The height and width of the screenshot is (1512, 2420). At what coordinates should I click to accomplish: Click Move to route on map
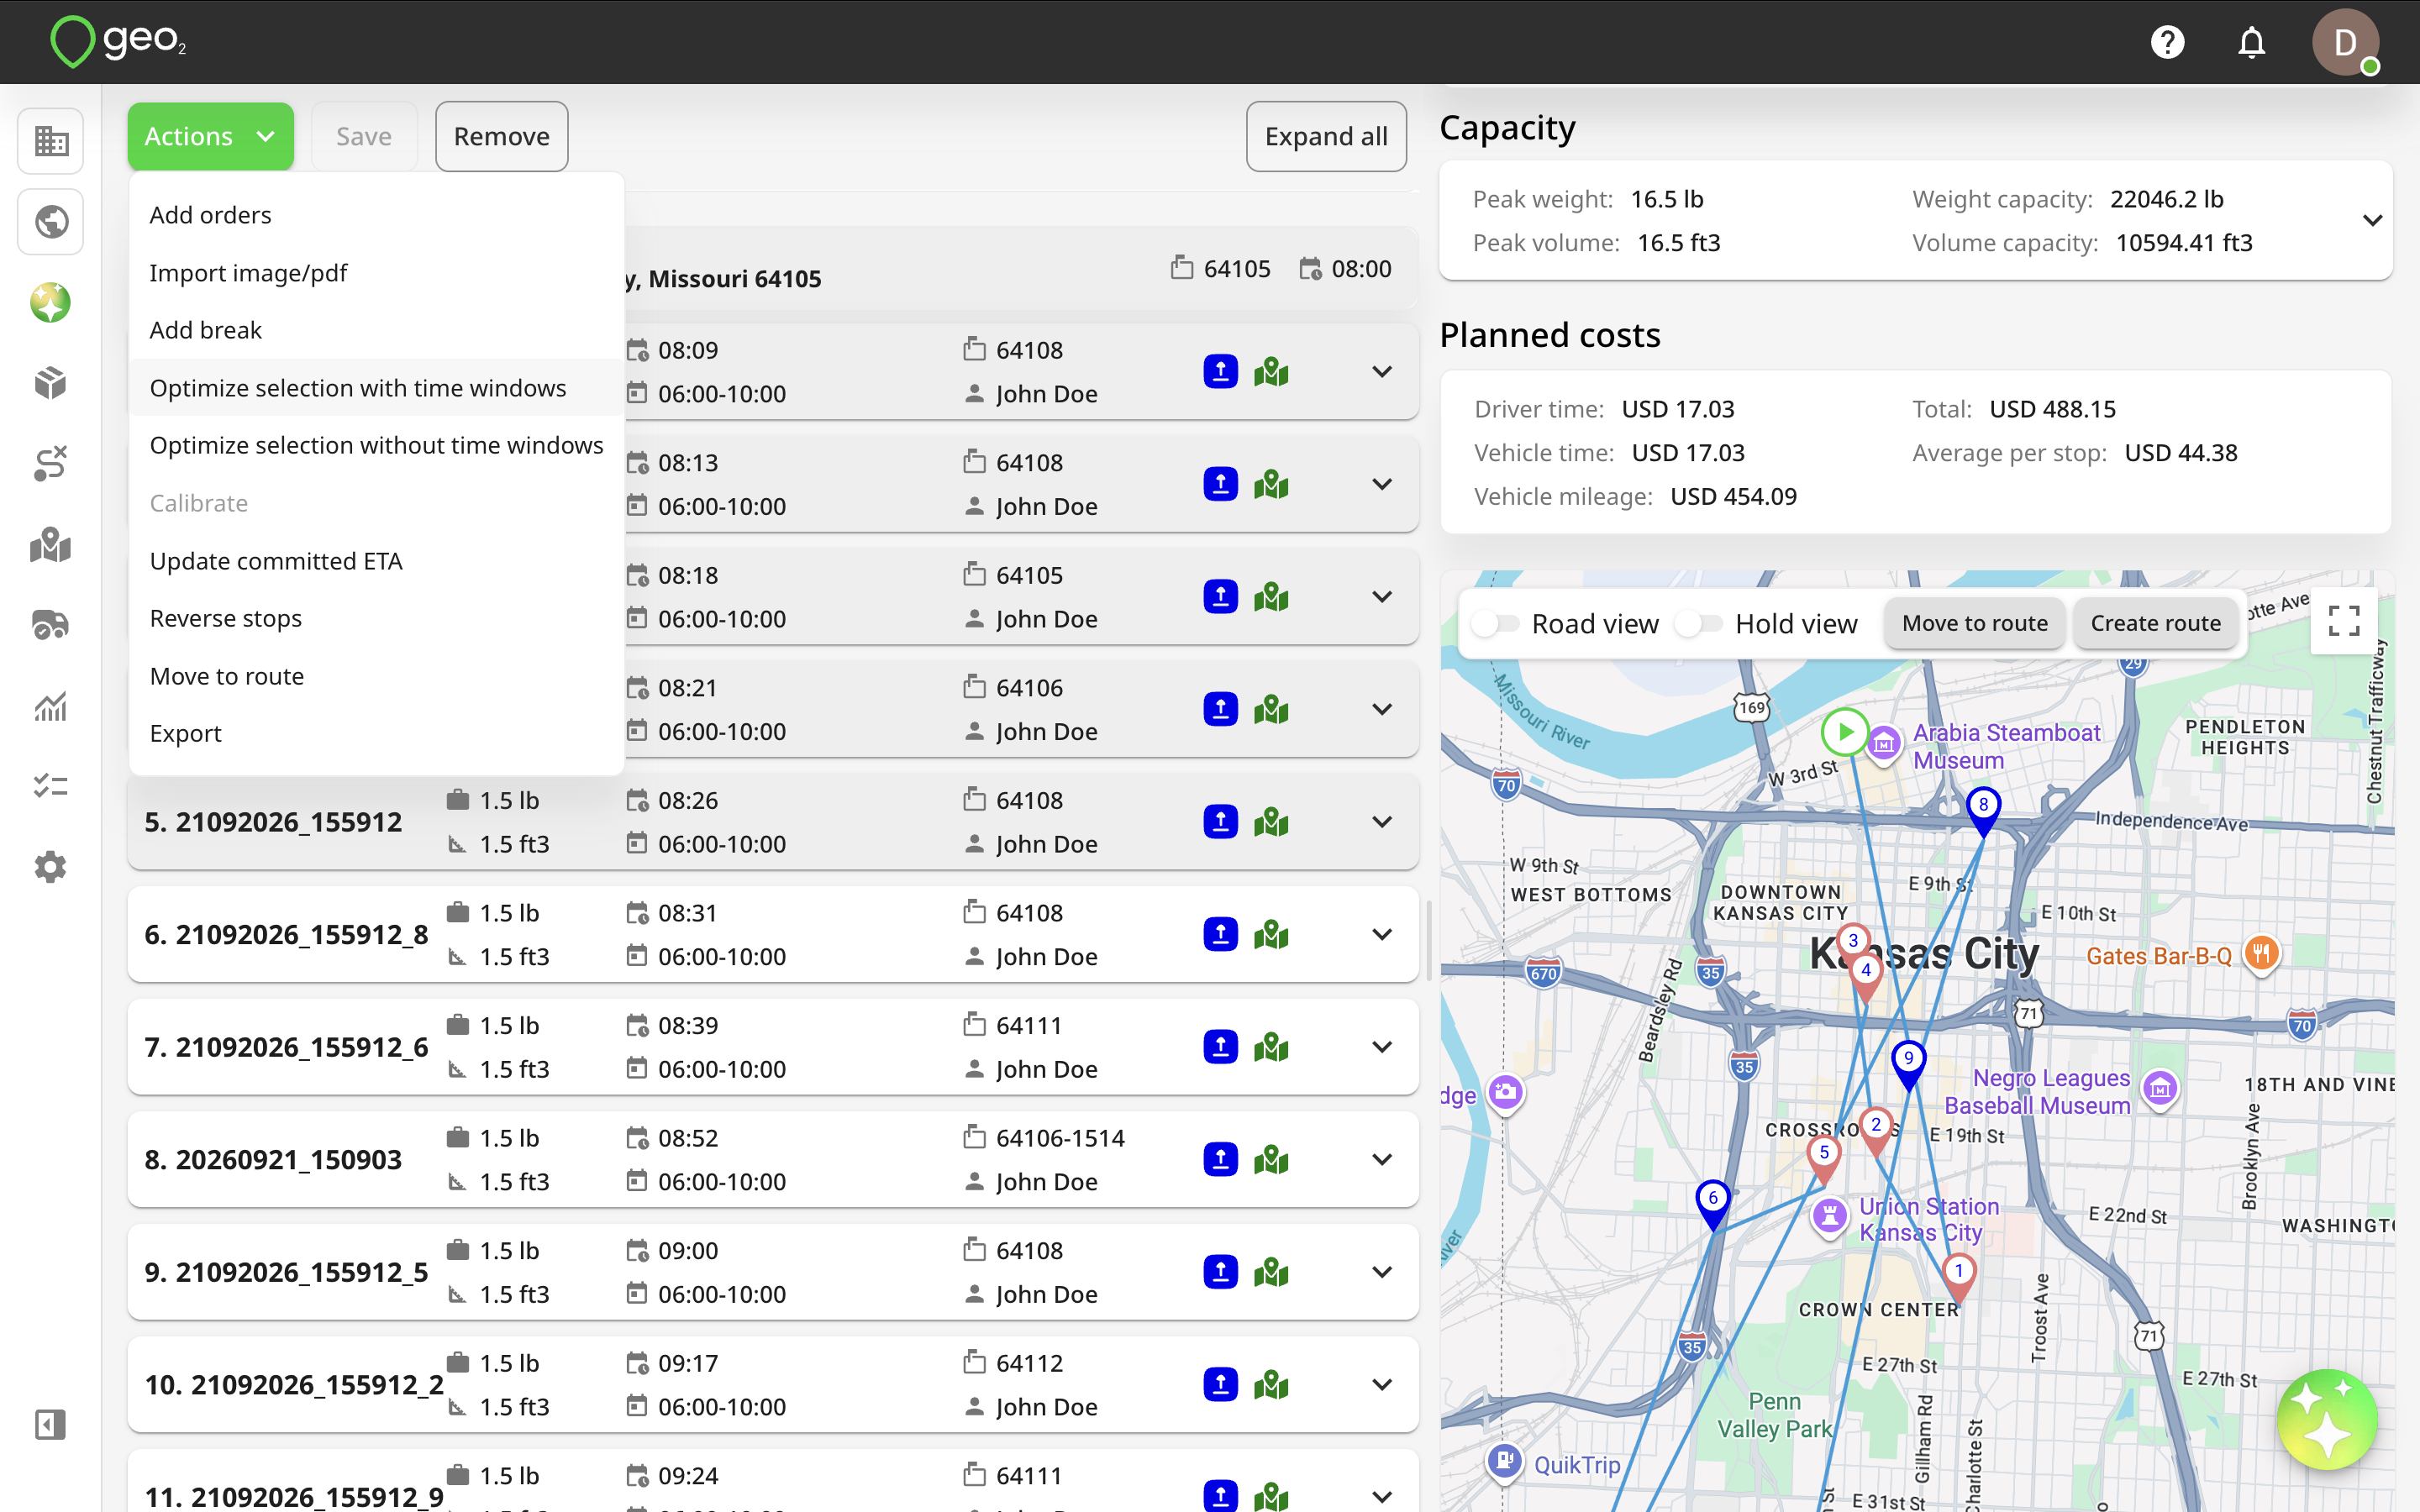tap(1974, 623)
